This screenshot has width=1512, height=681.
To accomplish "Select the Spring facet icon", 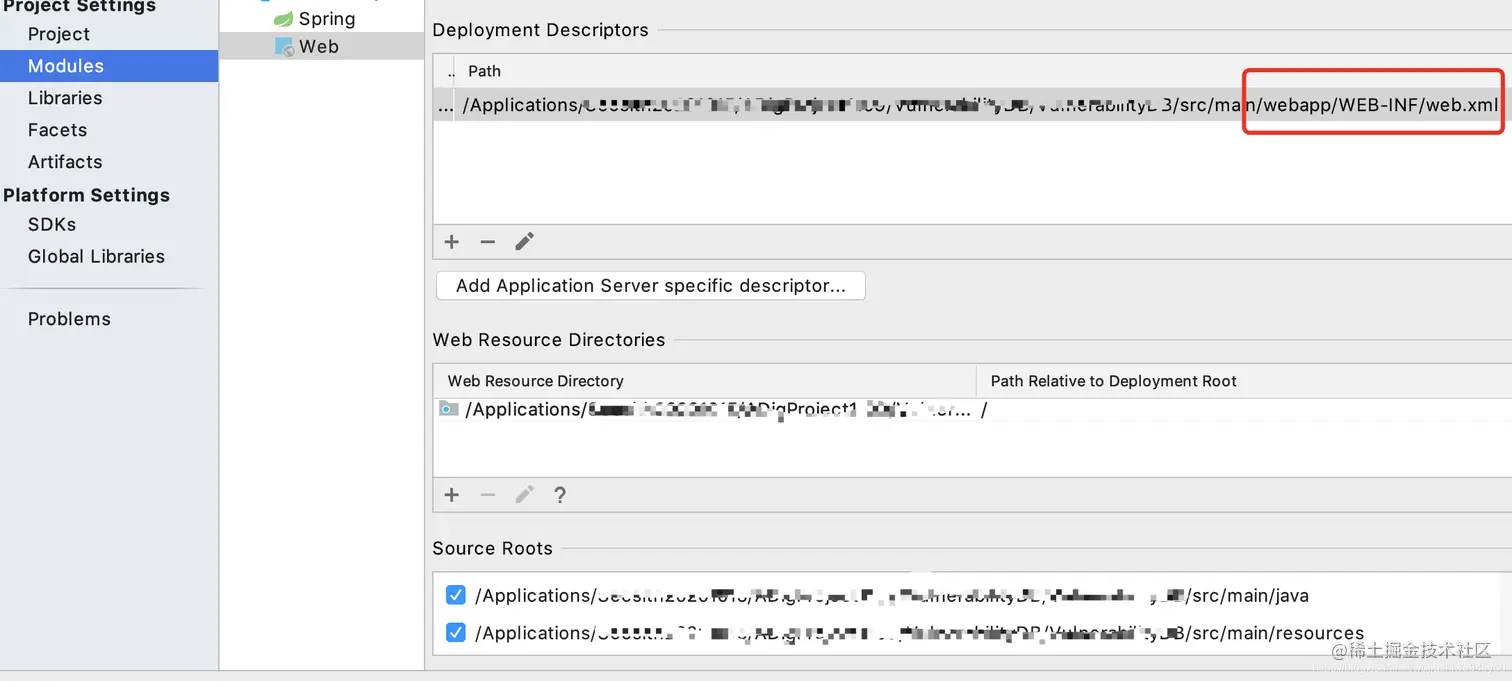I will pyautogui.click(x=284, y=19).
